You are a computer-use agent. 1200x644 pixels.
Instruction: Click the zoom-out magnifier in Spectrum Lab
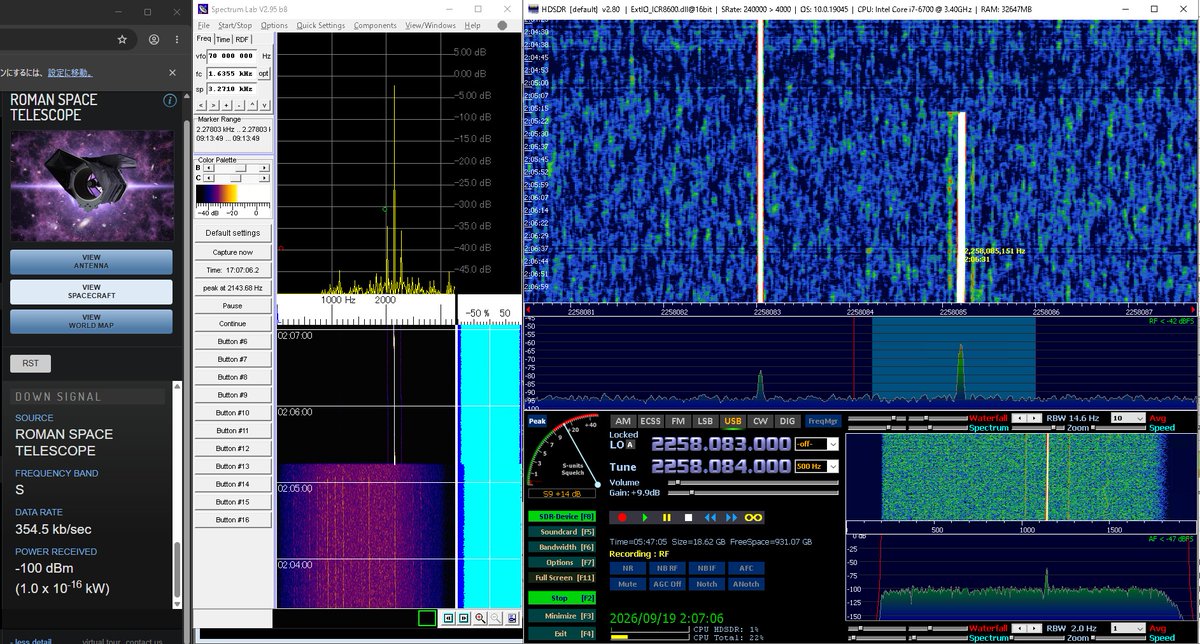point(495,618)
